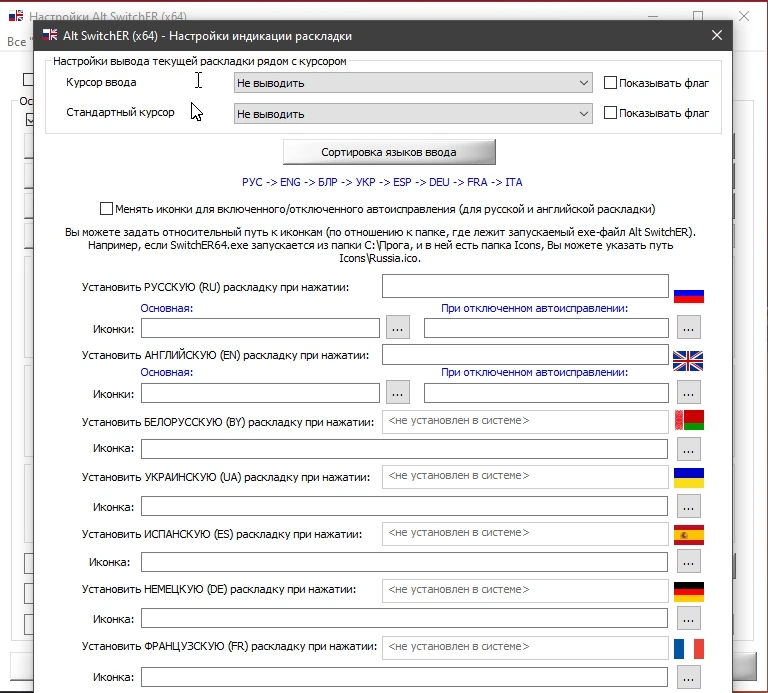768x693 pixels.
Task: Open the Курсор ввода dropdown
Action: (x=413, y=83)
